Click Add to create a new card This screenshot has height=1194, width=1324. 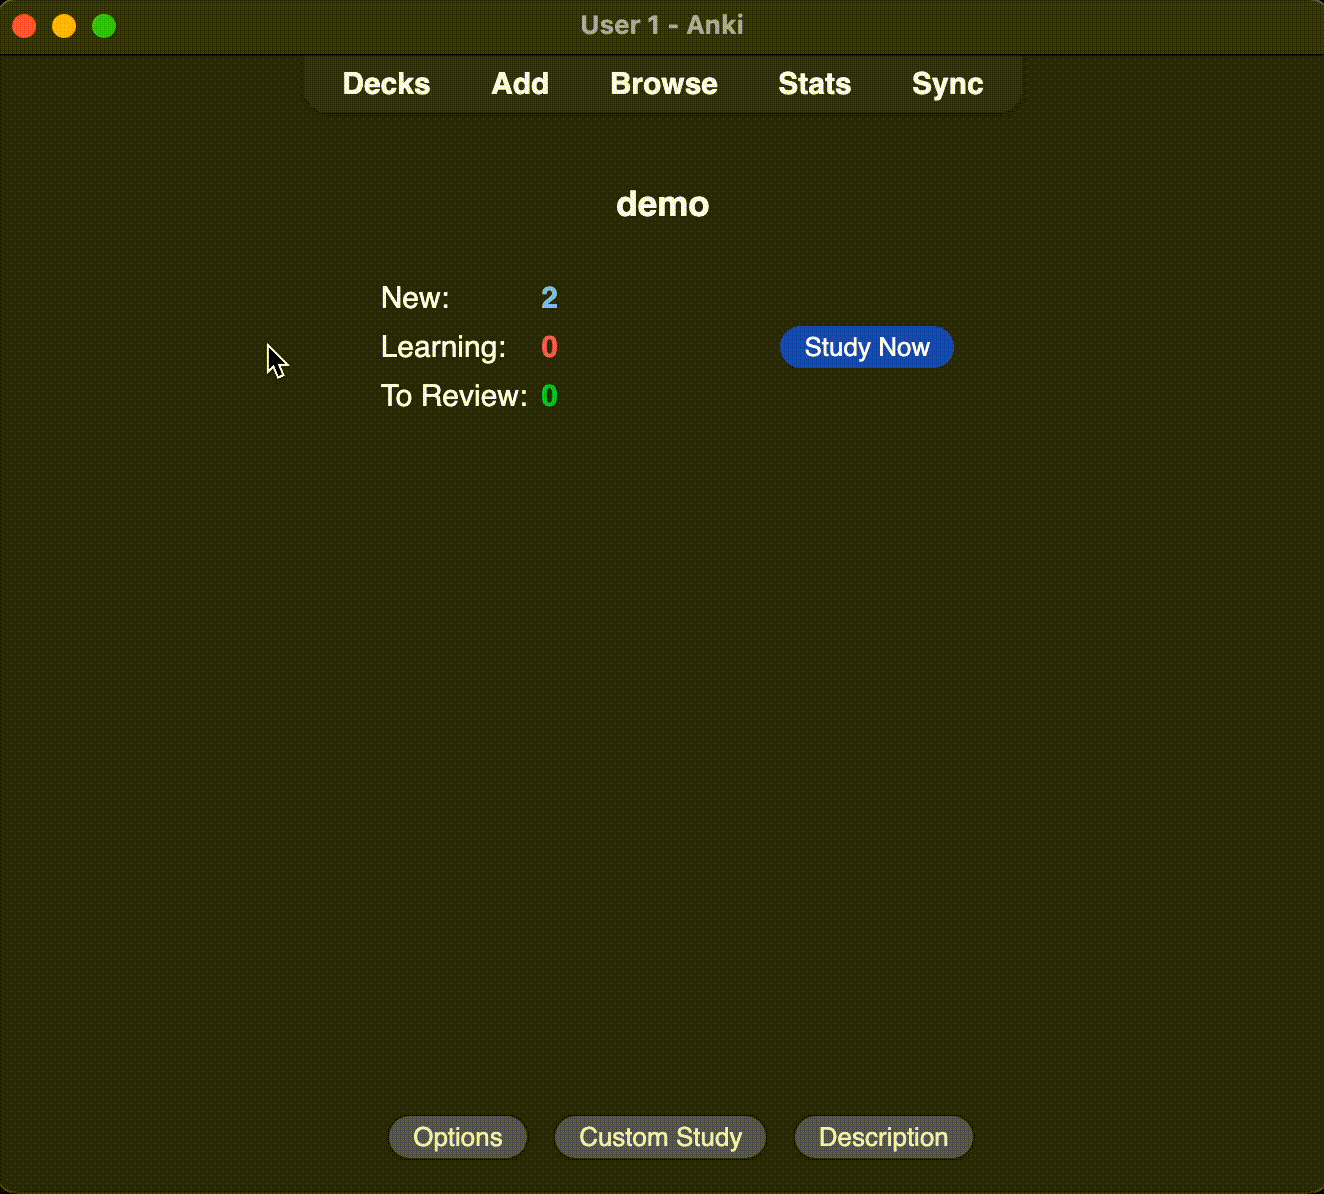[x=520, y=84]
